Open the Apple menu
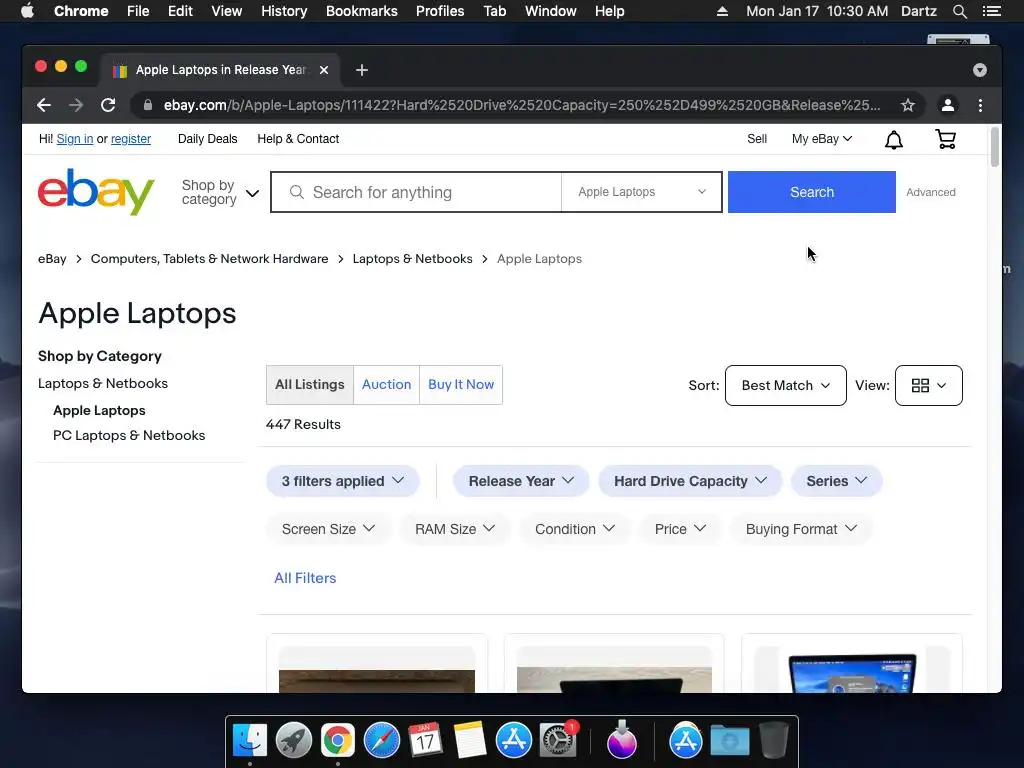Image resolution: width=1024 pixels, height=768 pixels. (27, 11)
